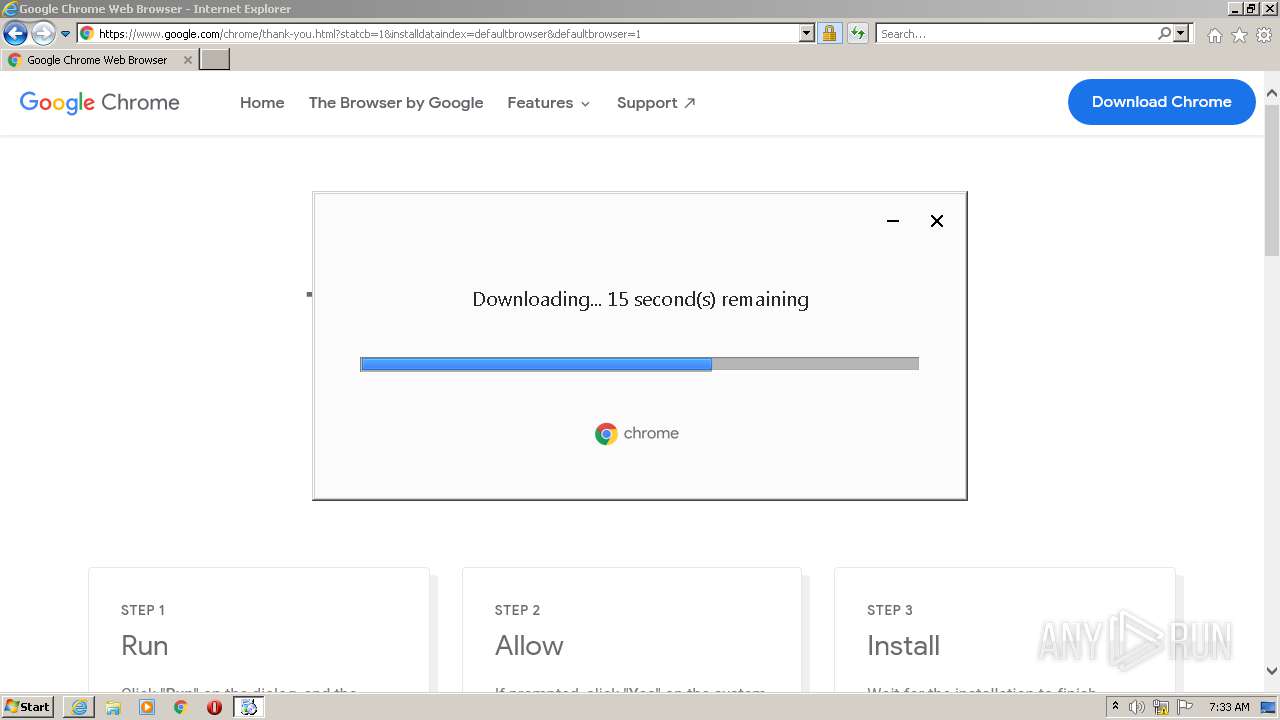Viewport: 1280px width, 720px height.
Task: Click the volume speaker icon in the system tray
Action: coord(1138,707)
